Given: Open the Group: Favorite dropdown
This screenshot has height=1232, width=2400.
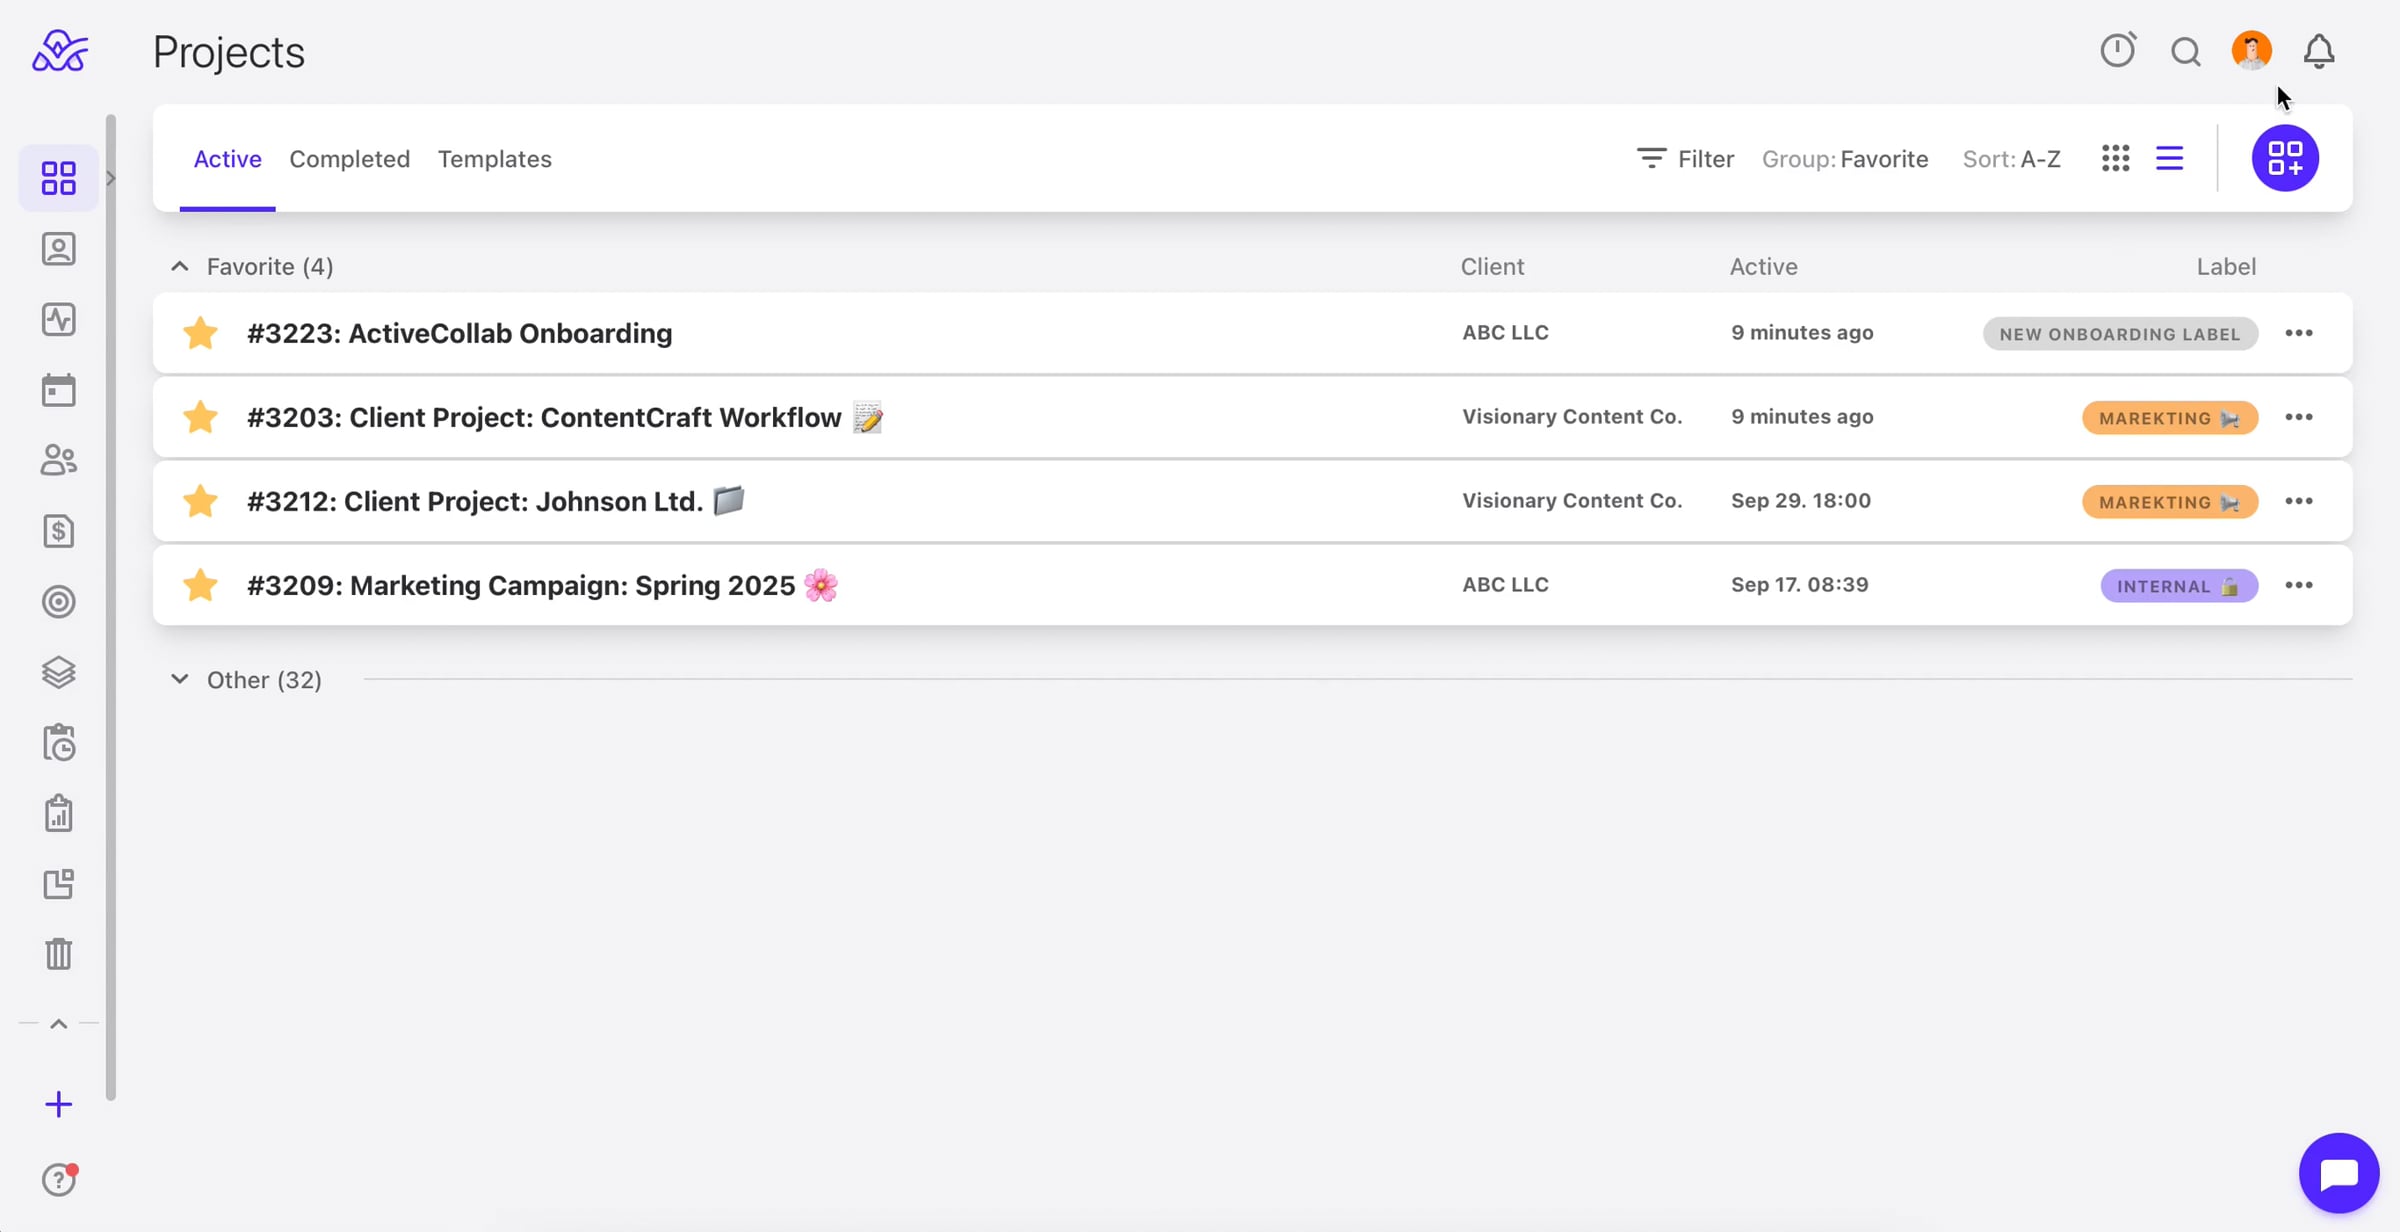Looking at the screenshot, I should coord(1844,159).
